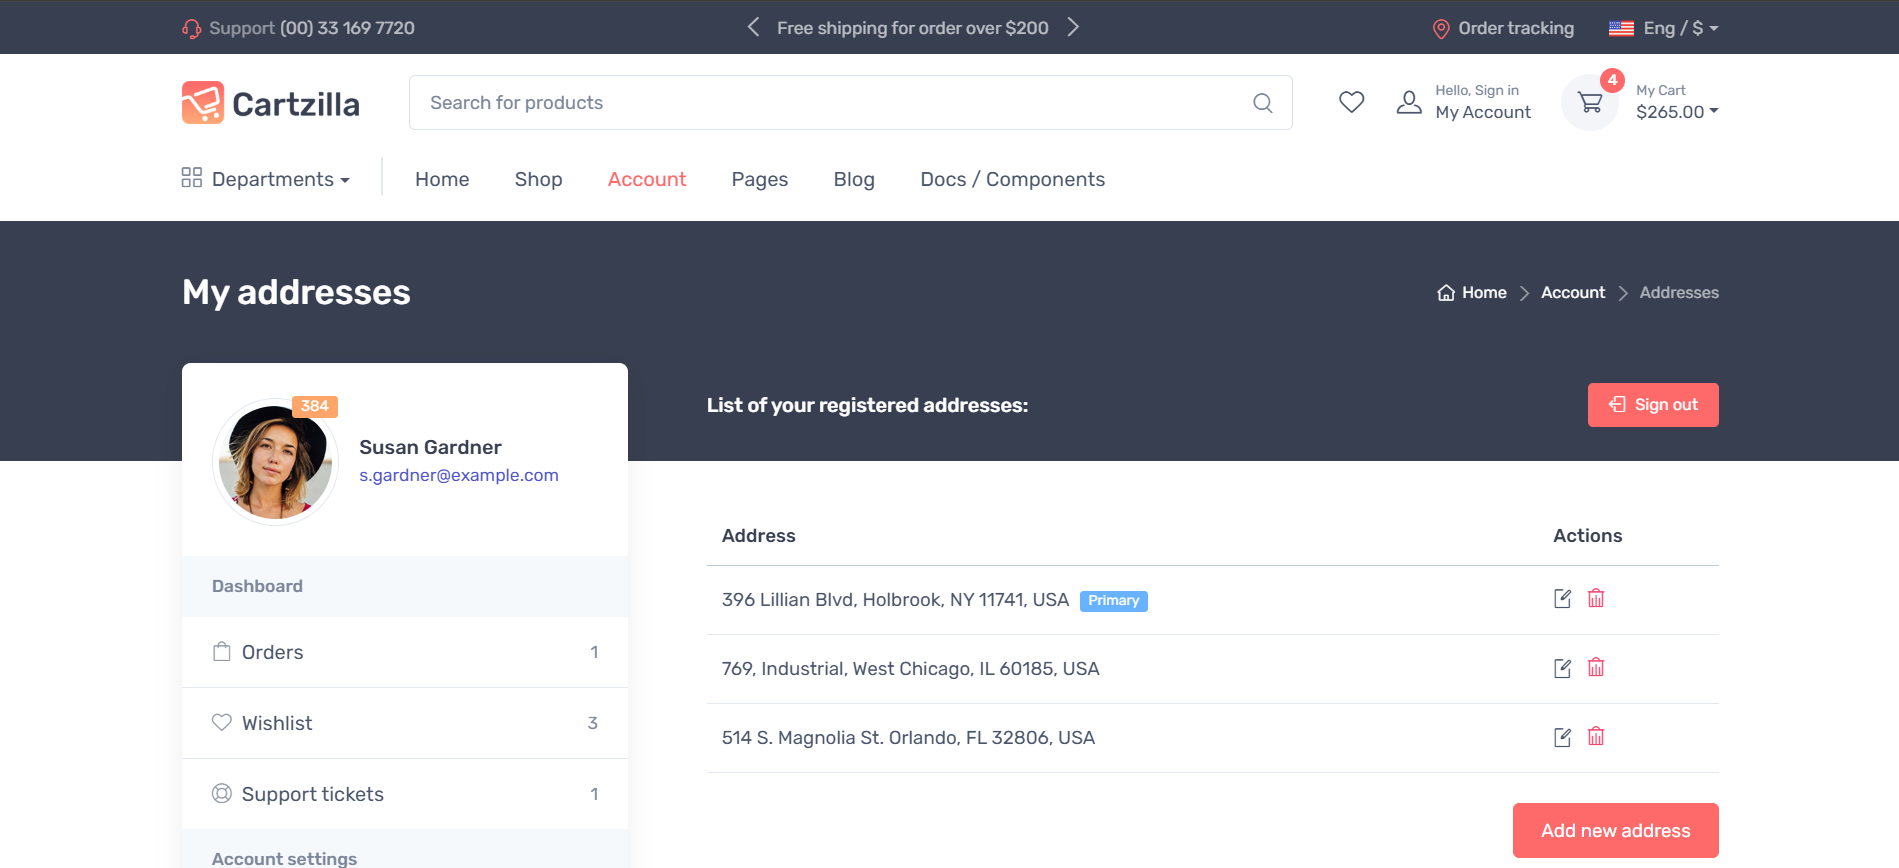Expand the Departments dropdown
Viewport: 1899px width, 868px height.
click(x=266, y=179)
